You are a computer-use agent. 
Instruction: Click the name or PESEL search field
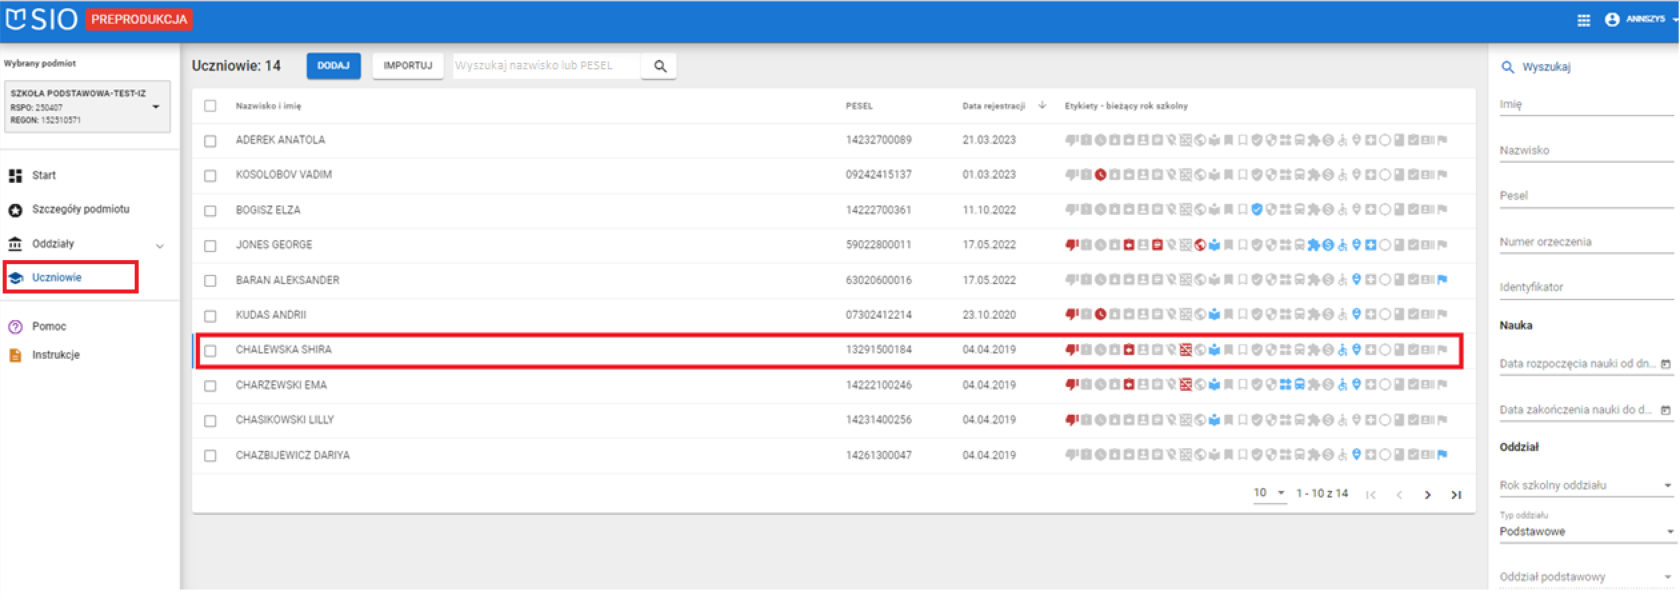point(545,66)
